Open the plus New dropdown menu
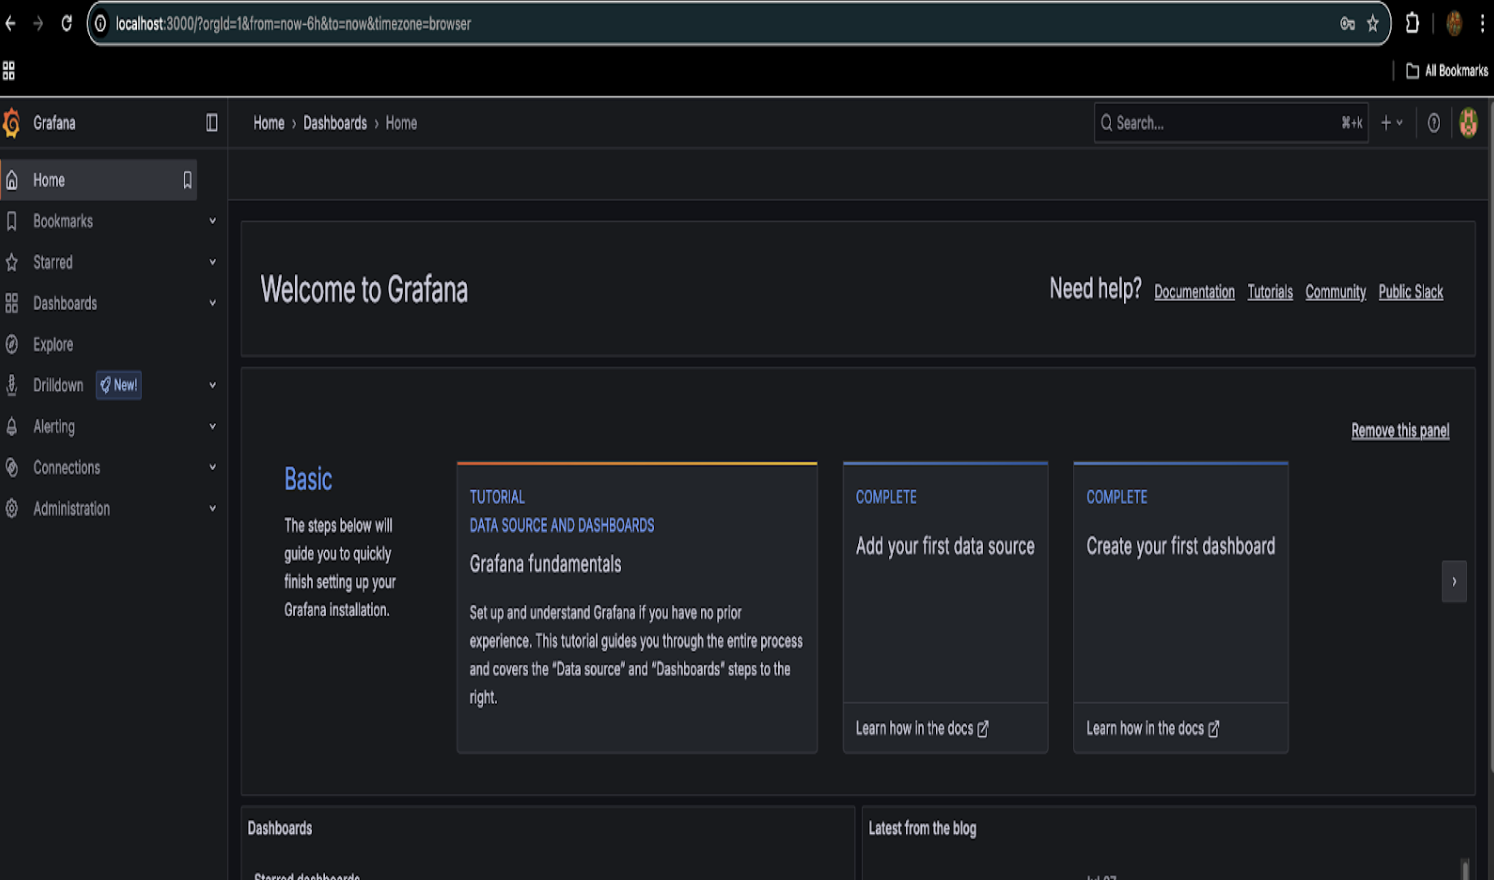Image resolution: width=1494 pixels, height=880 pixels. tap(1391, 123)
